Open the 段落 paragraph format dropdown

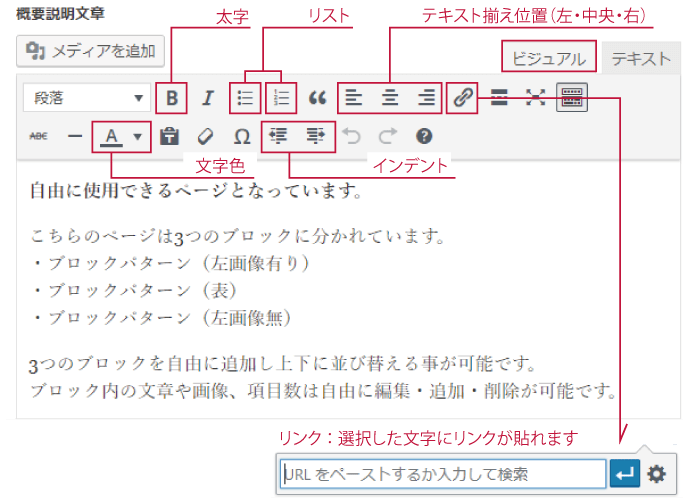click(x=86, y=98)
